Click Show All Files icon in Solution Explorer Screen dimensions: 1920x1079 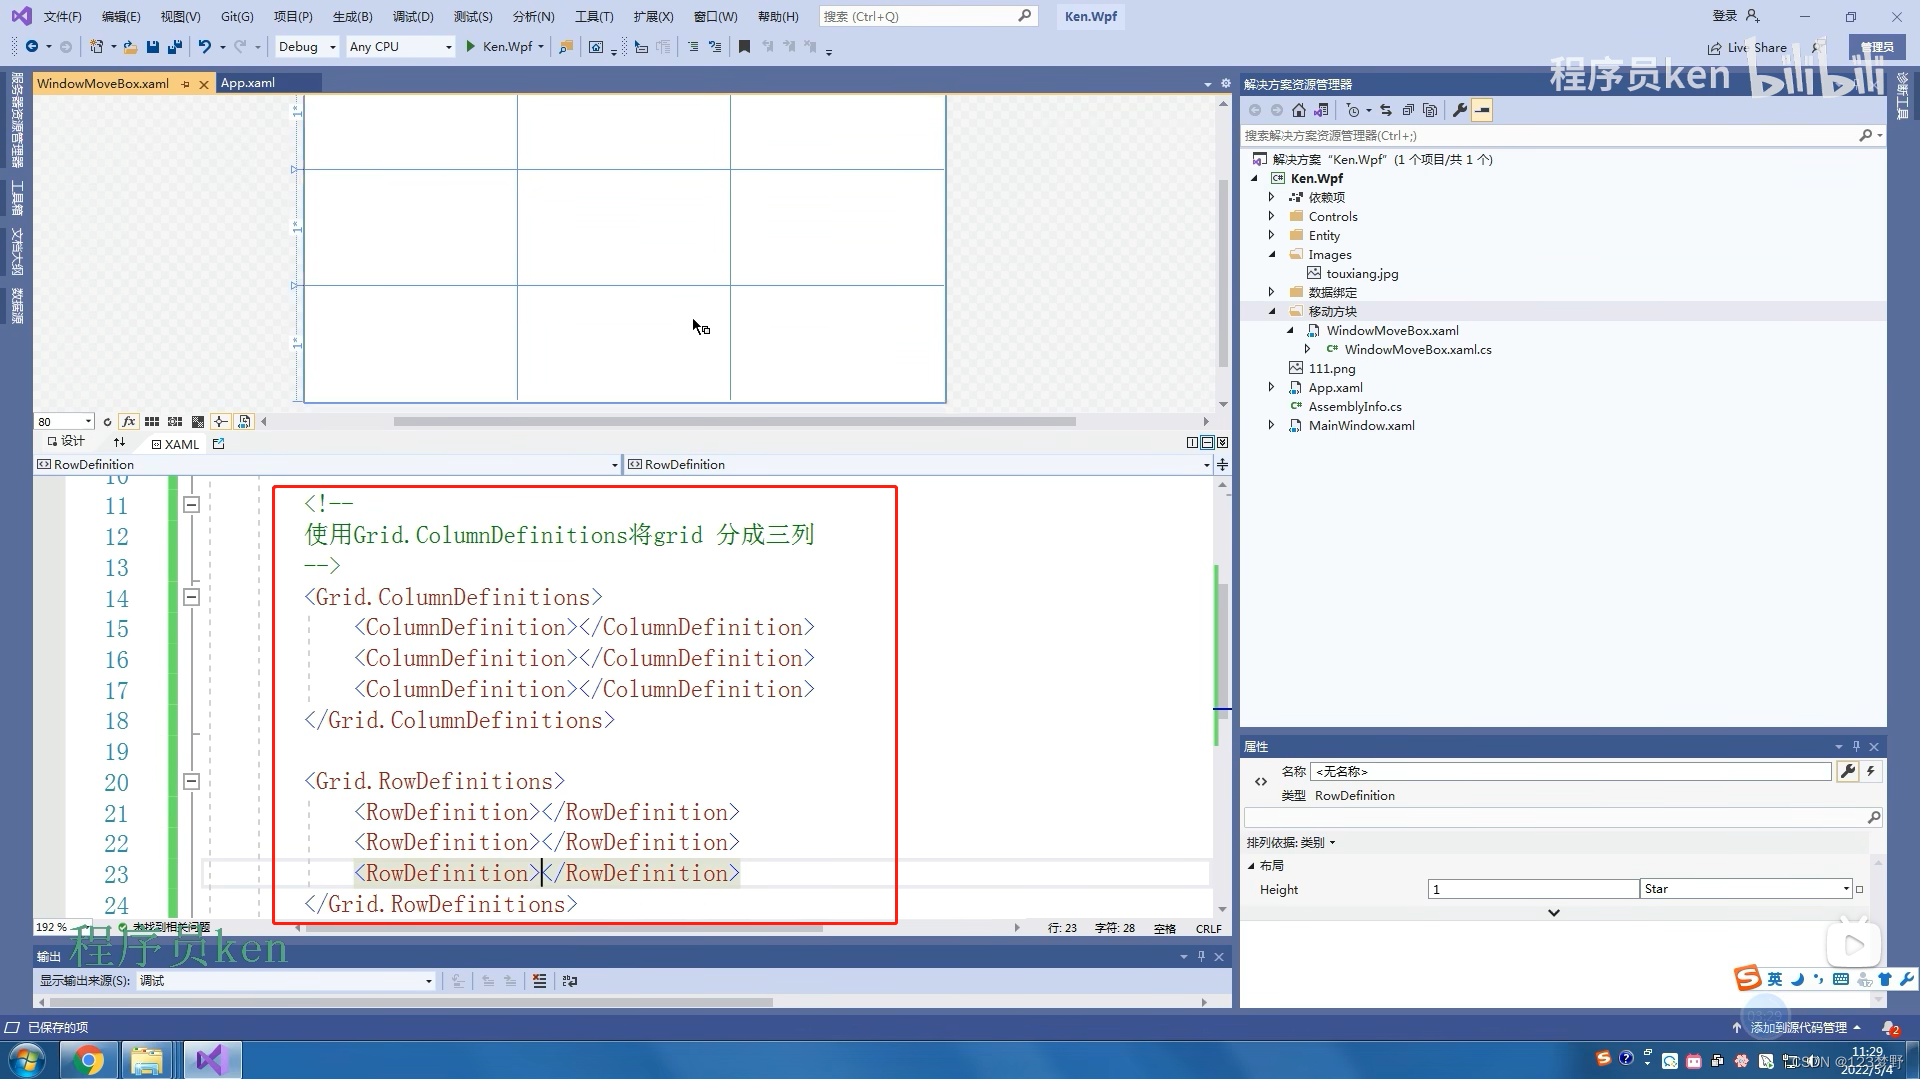[1430, 110]
